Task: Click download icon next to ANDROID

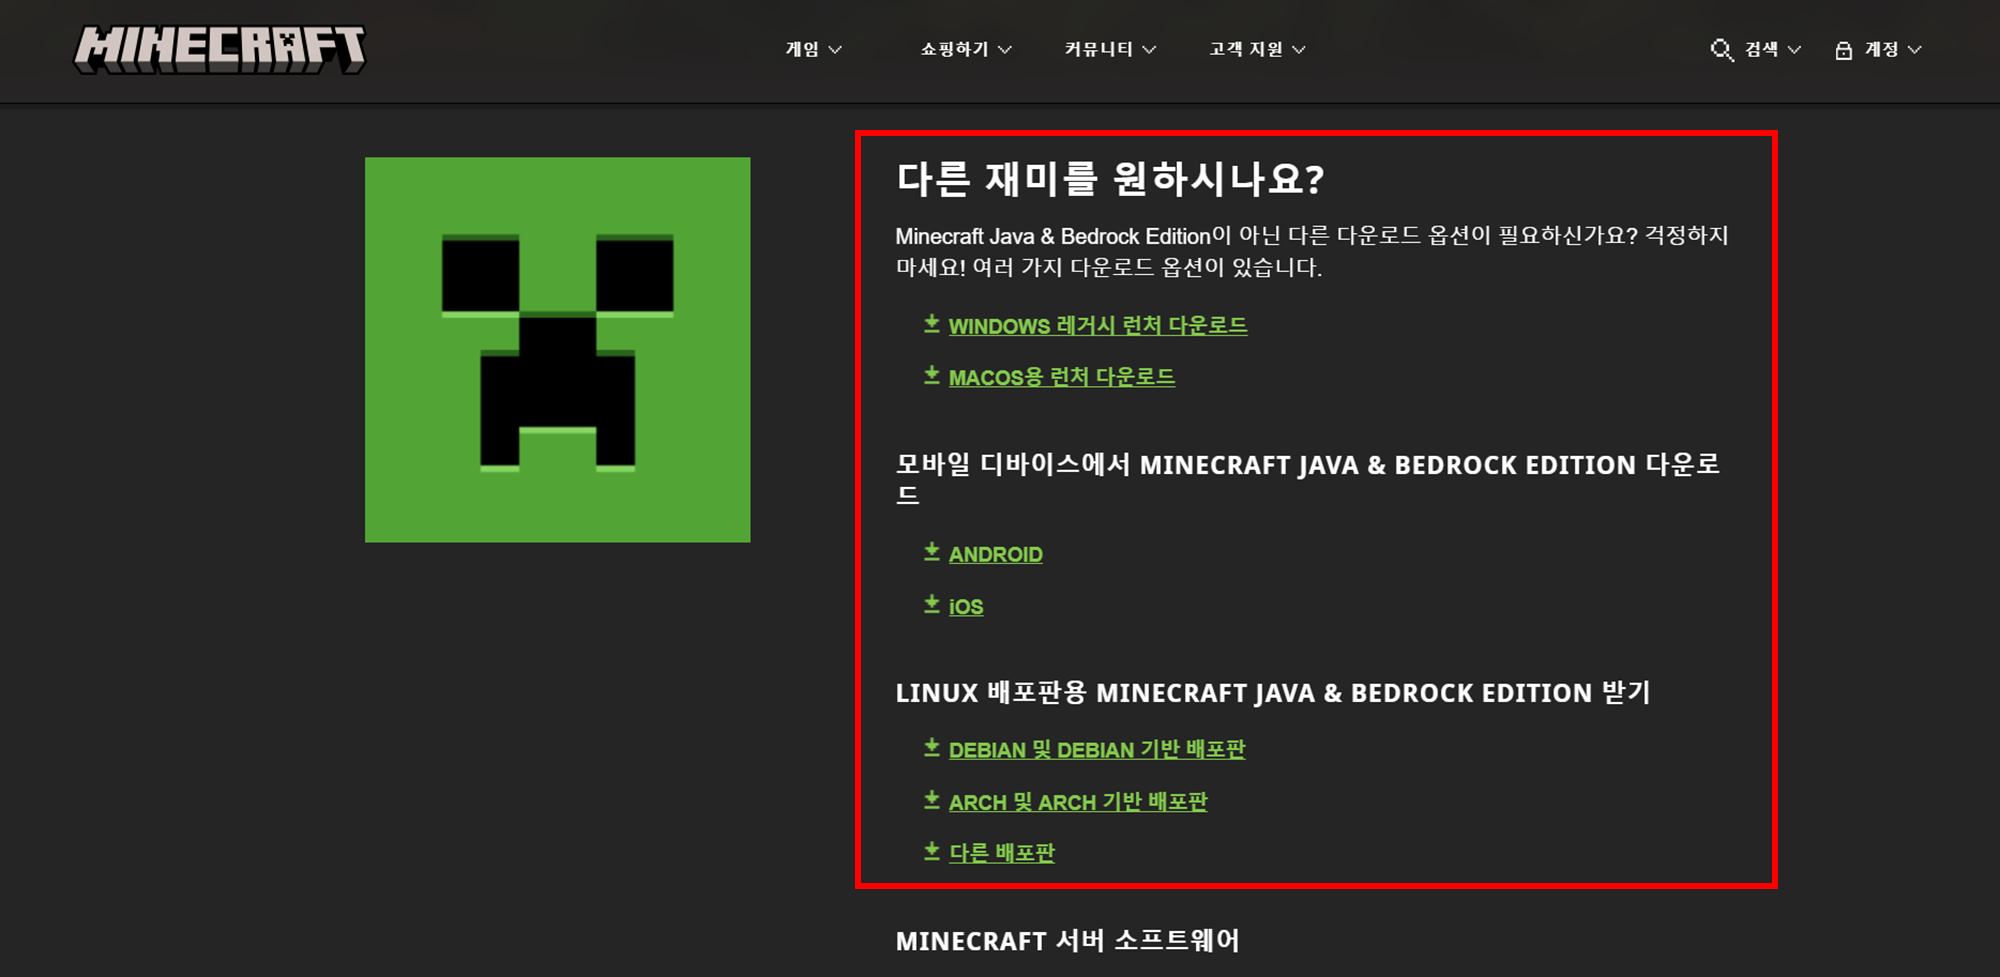Action: [x=932, y=553]
